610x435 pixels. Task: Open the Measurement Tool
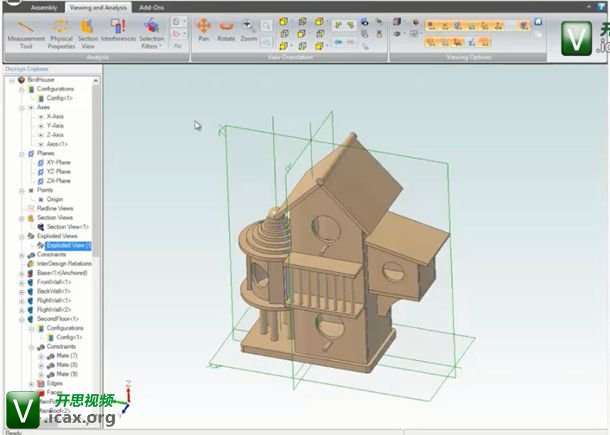coord(26,32)
